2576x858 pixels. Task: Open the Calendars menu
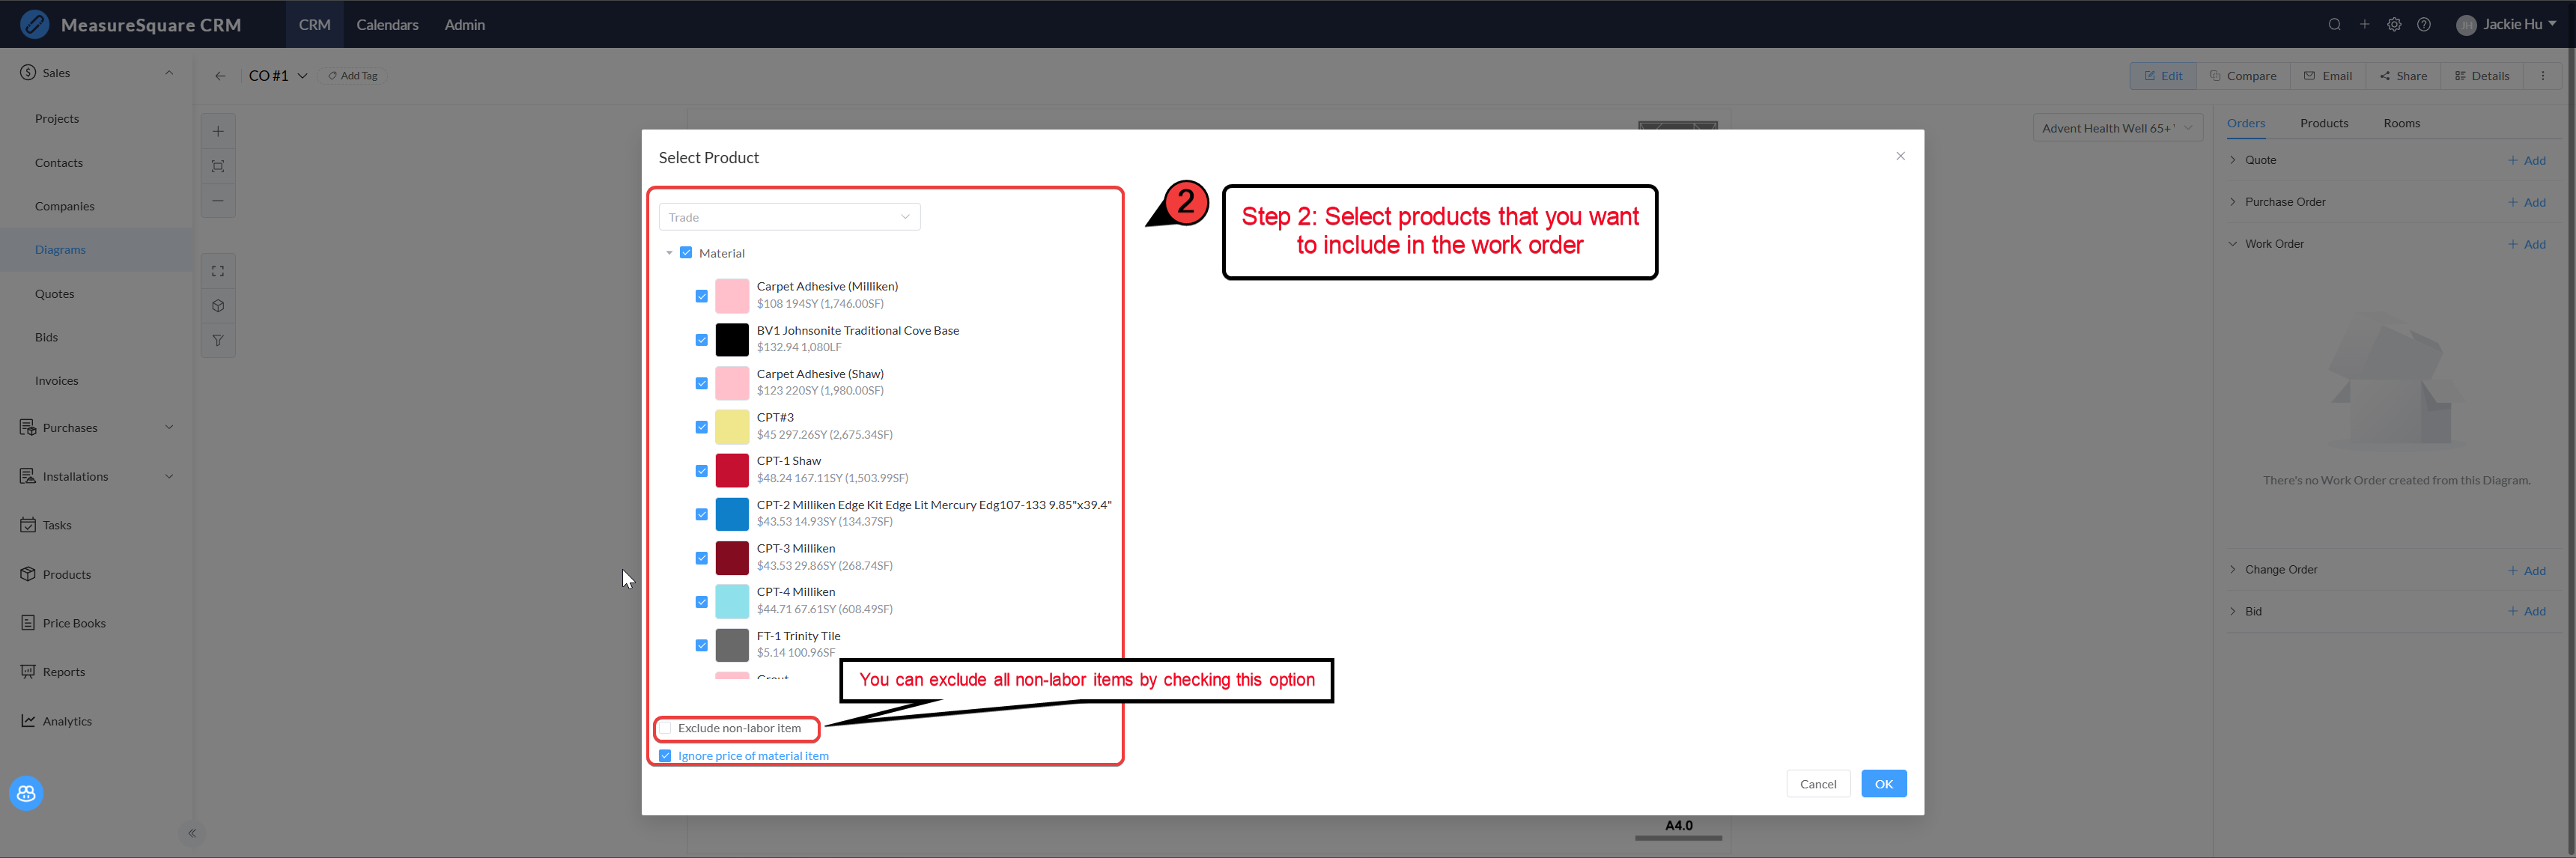click(x=387, y=25)
